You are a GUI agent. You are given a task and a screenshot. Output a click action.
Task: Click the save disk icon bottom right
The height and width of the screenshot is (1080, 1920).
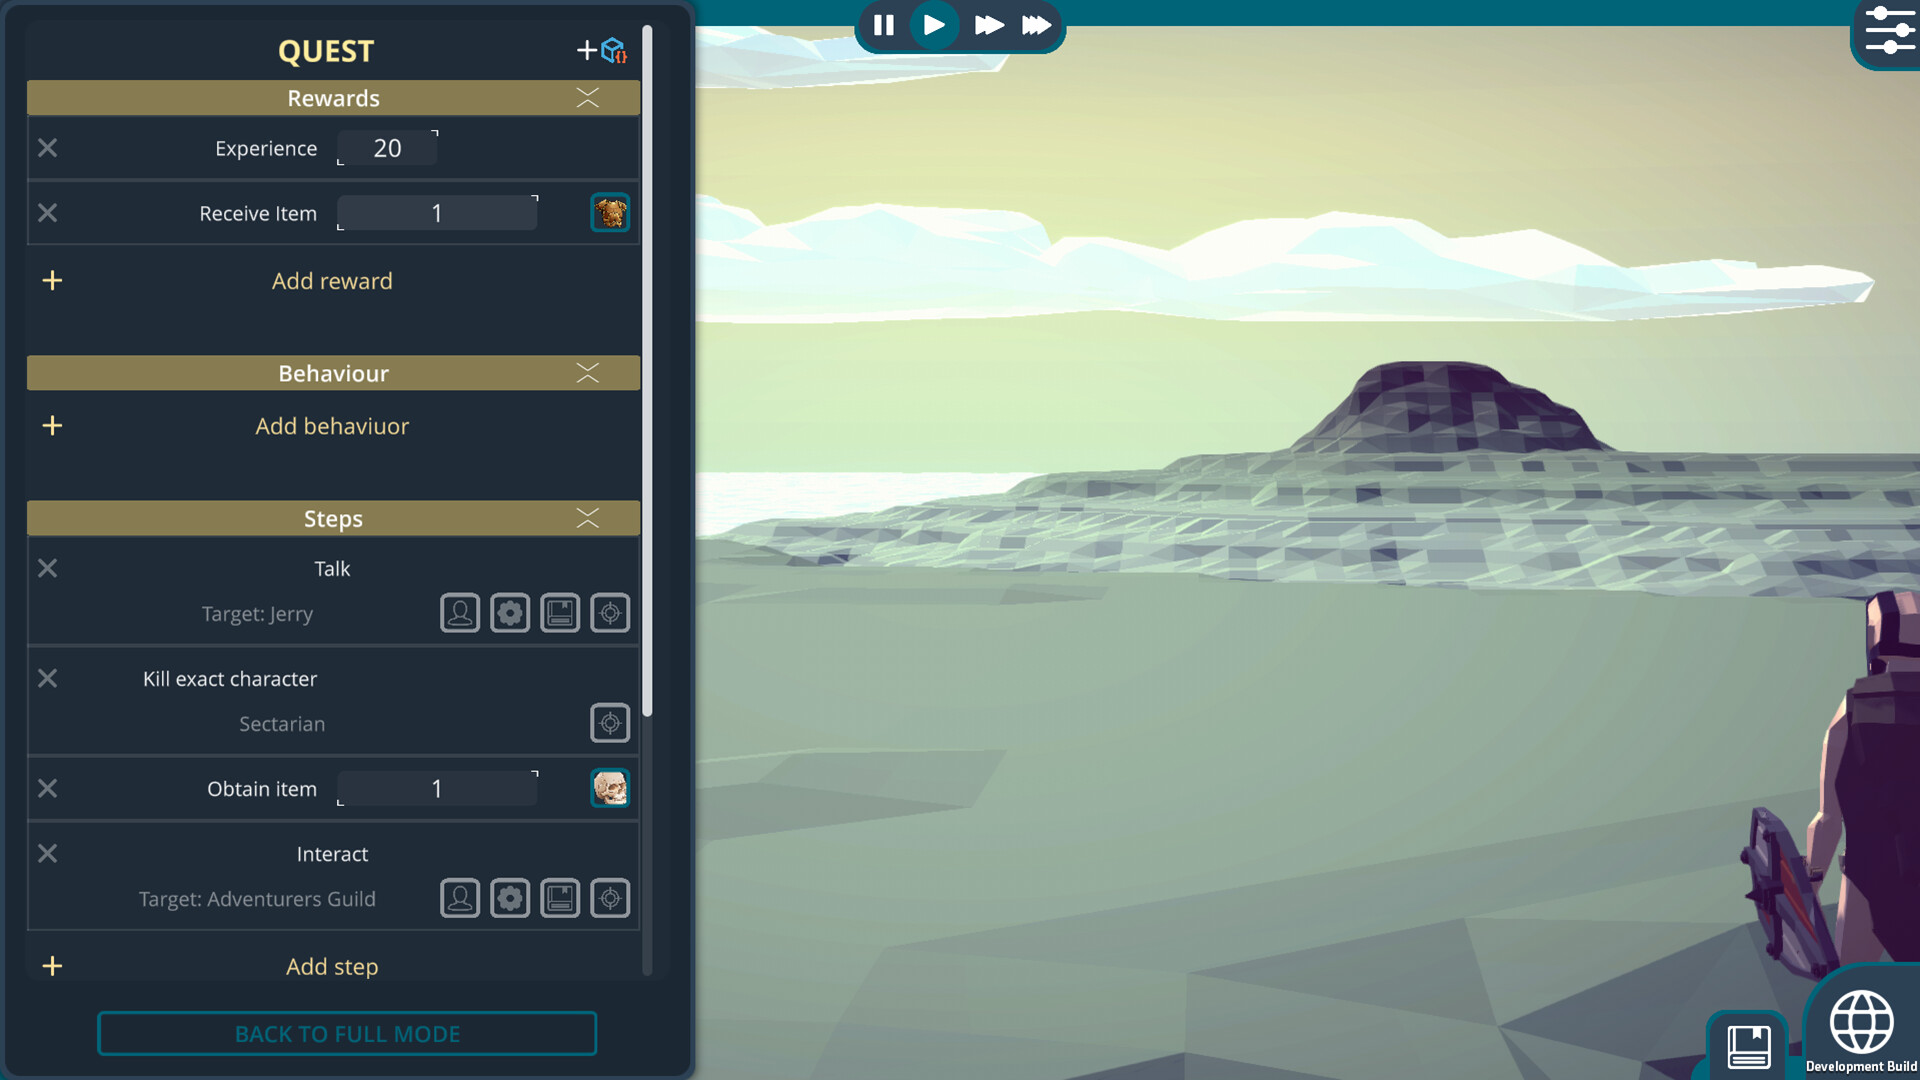(1748, 1047)
